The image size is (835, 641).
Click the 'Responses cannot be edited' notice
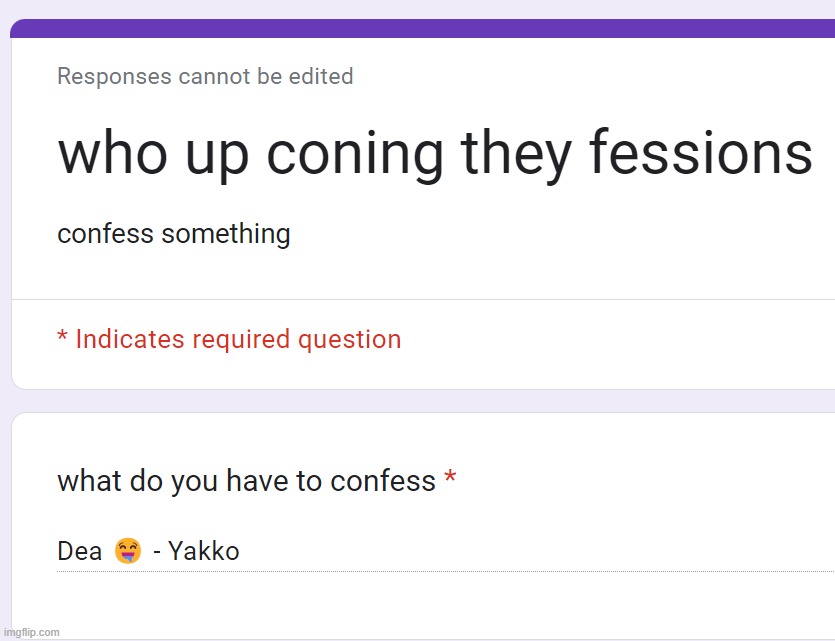(x=206, y=76)
